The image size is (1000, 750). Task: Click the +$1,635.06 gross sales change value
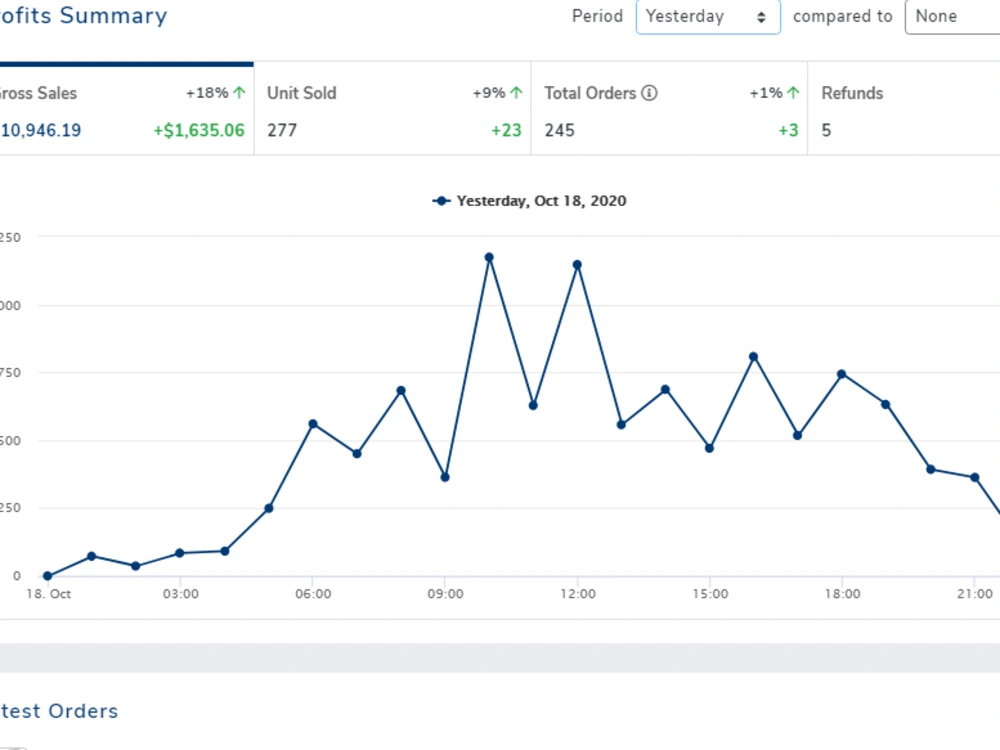coord(199,131)
